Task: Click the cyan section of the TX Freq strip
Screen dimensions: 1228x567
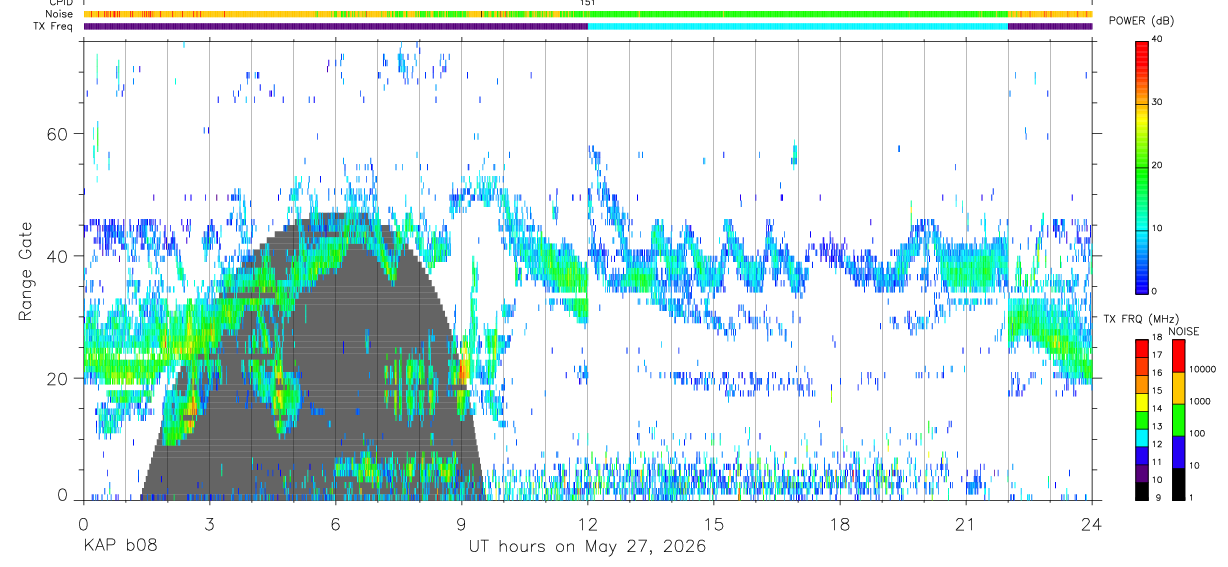Action: tap(798, 26)
